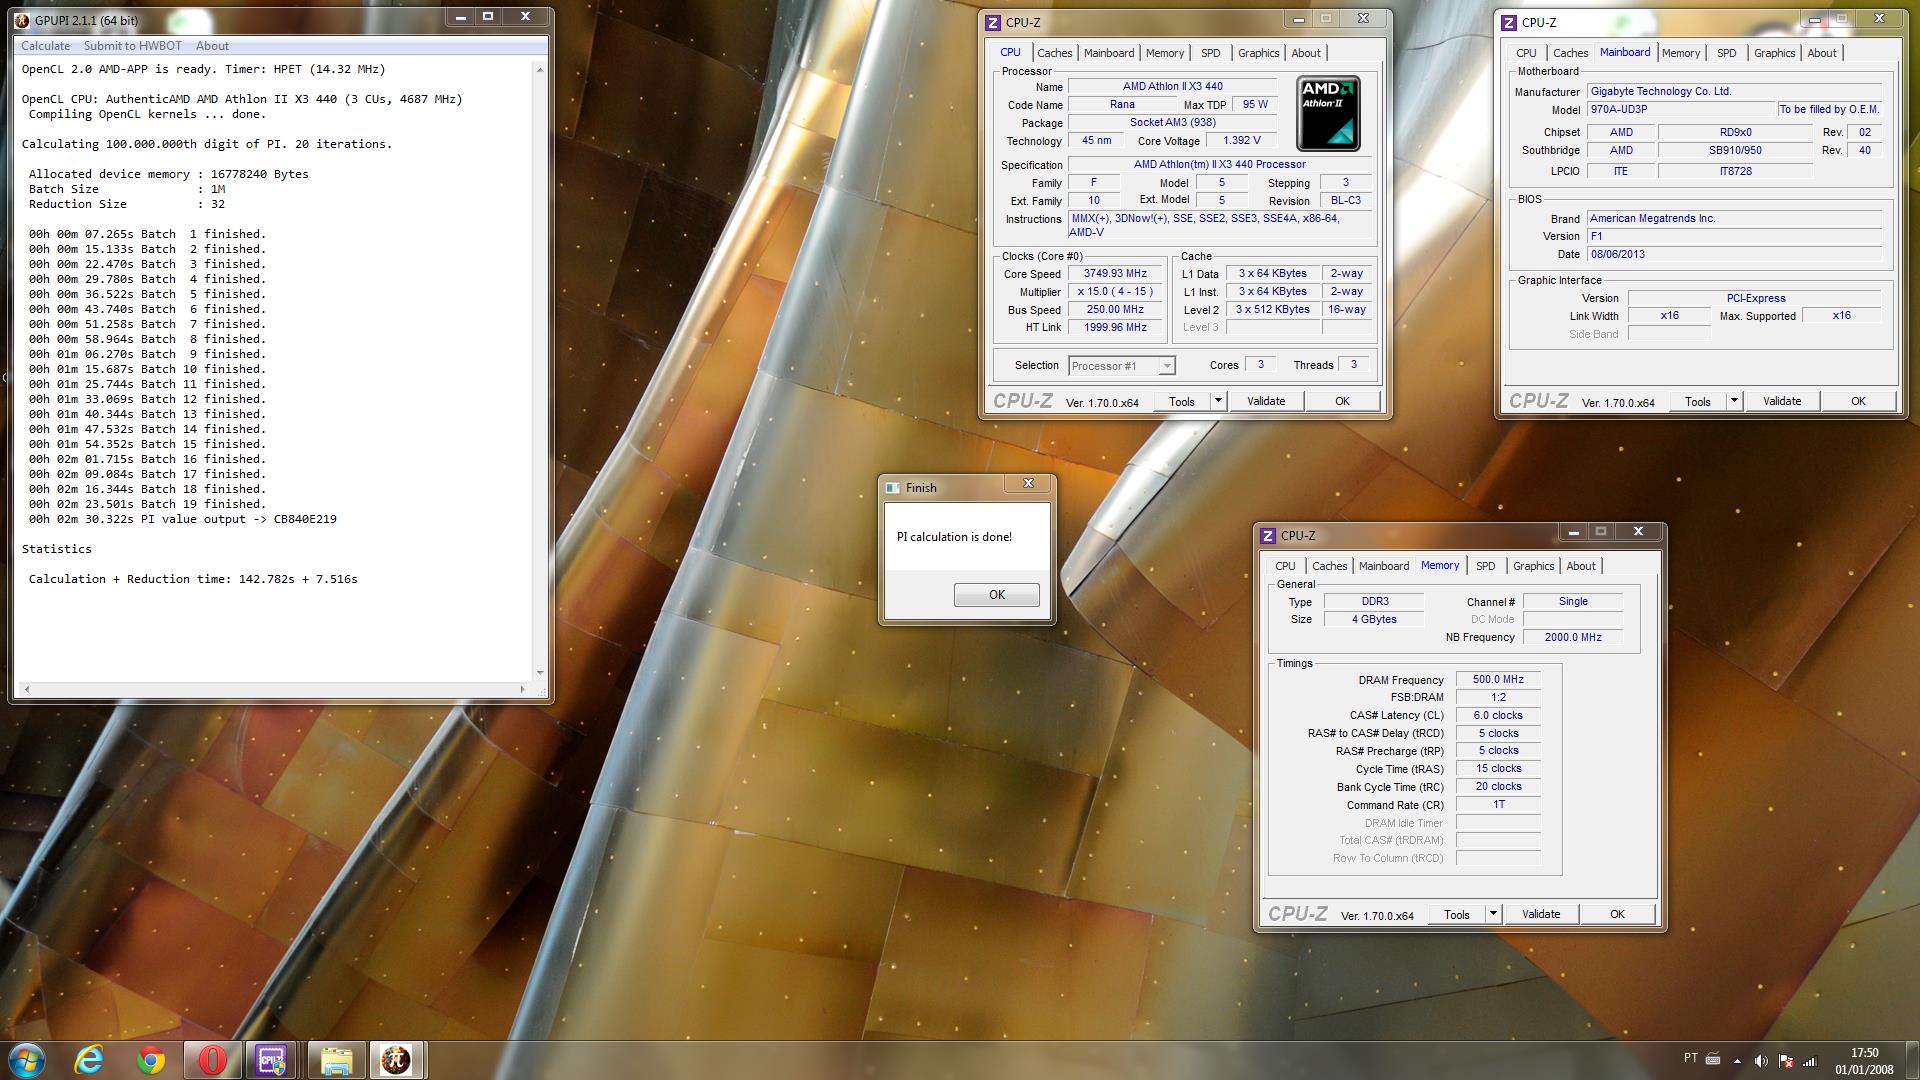The image size is (1920, 1080).
Task: Click CPU-Z Mainboard window title icon
Action: tap(1509, 23)
